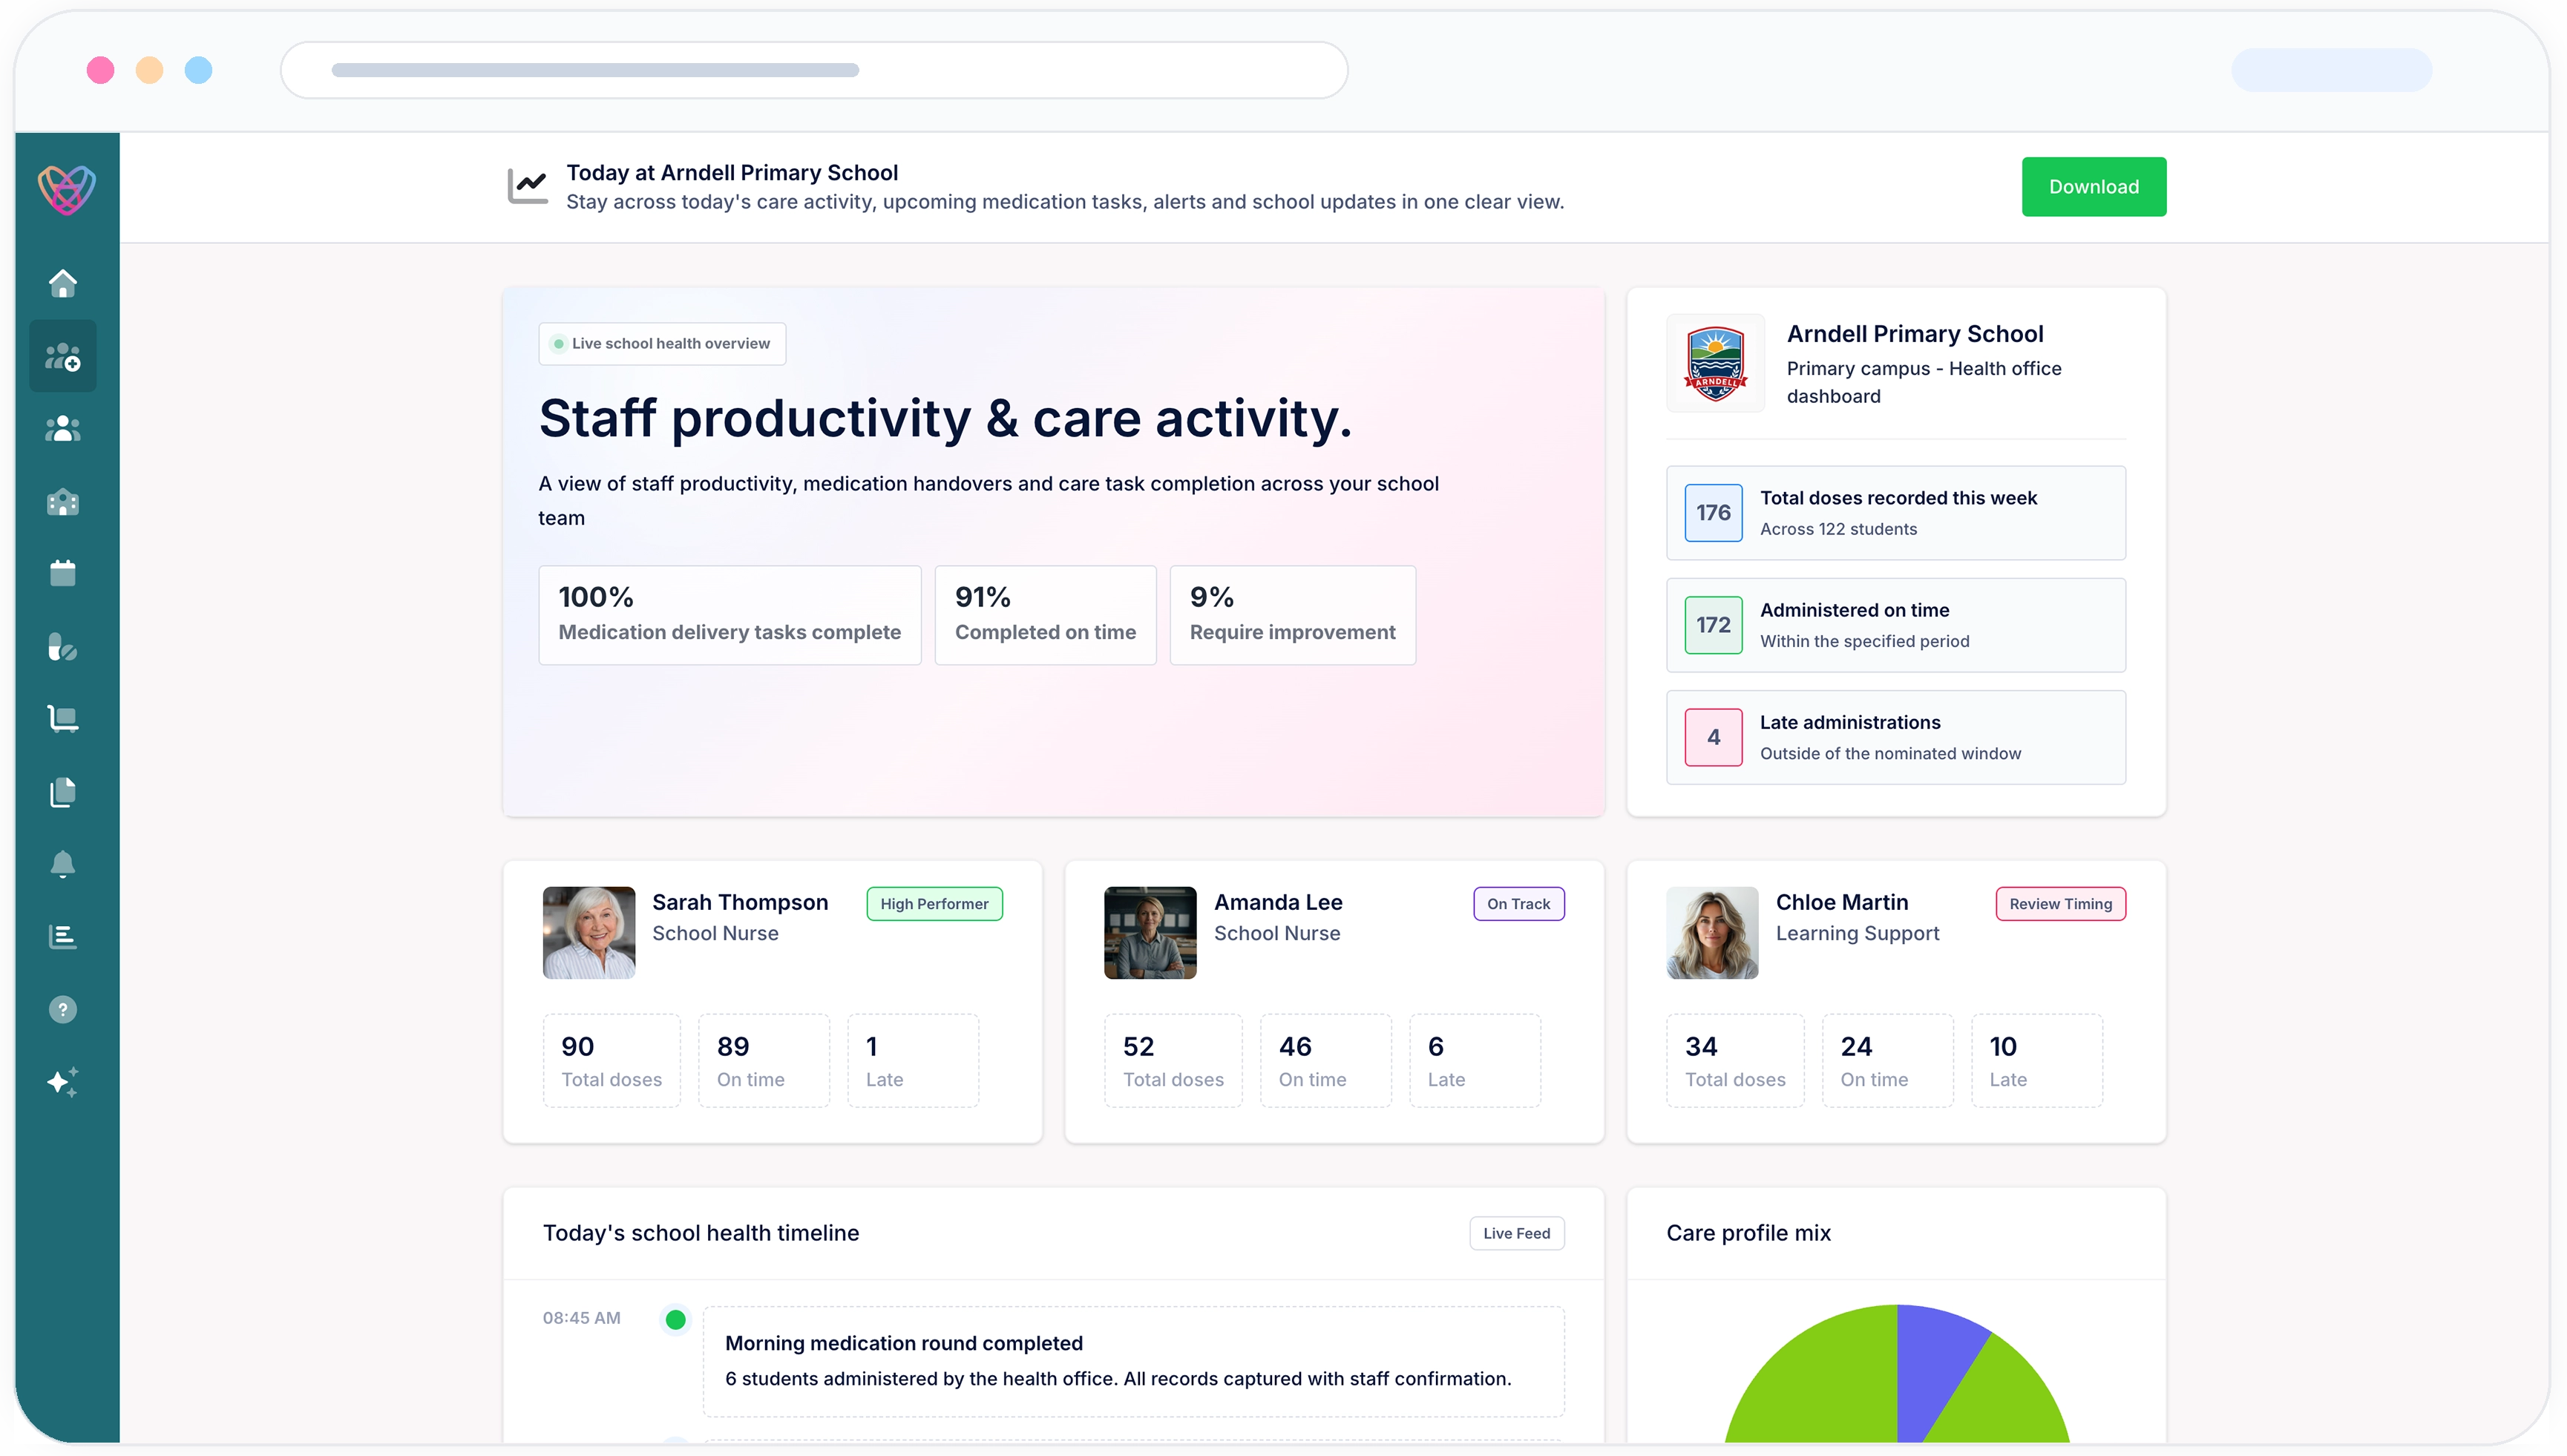
Task: Click Today's school health timeline heading
Action: pyautogui.click(x=701, y=1233)
